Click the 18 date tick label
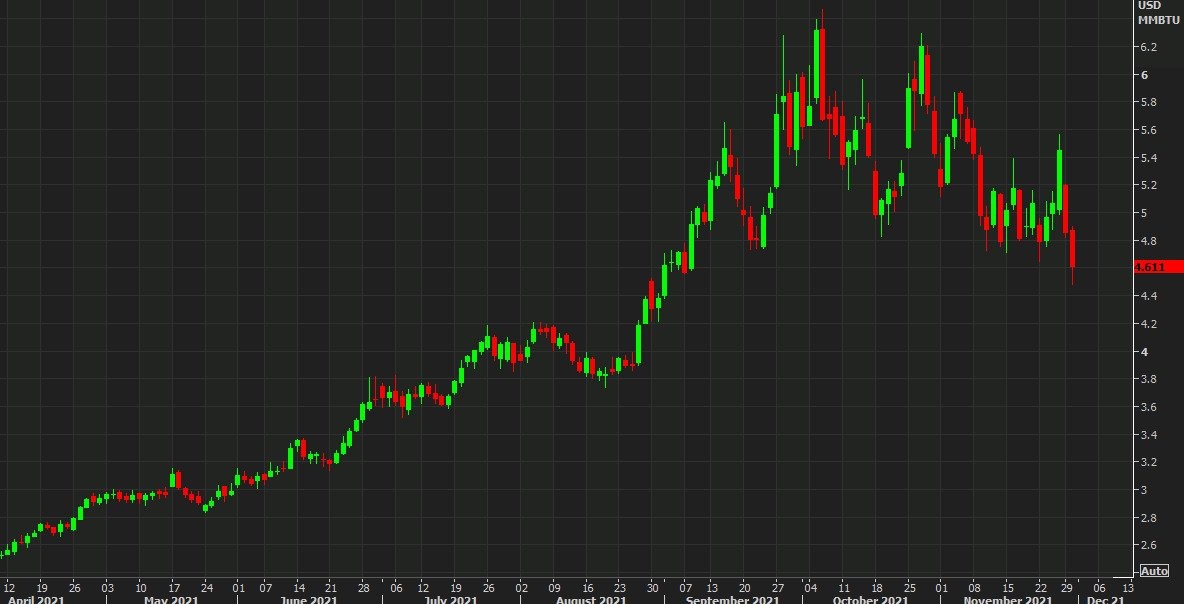 click(877, 587)
